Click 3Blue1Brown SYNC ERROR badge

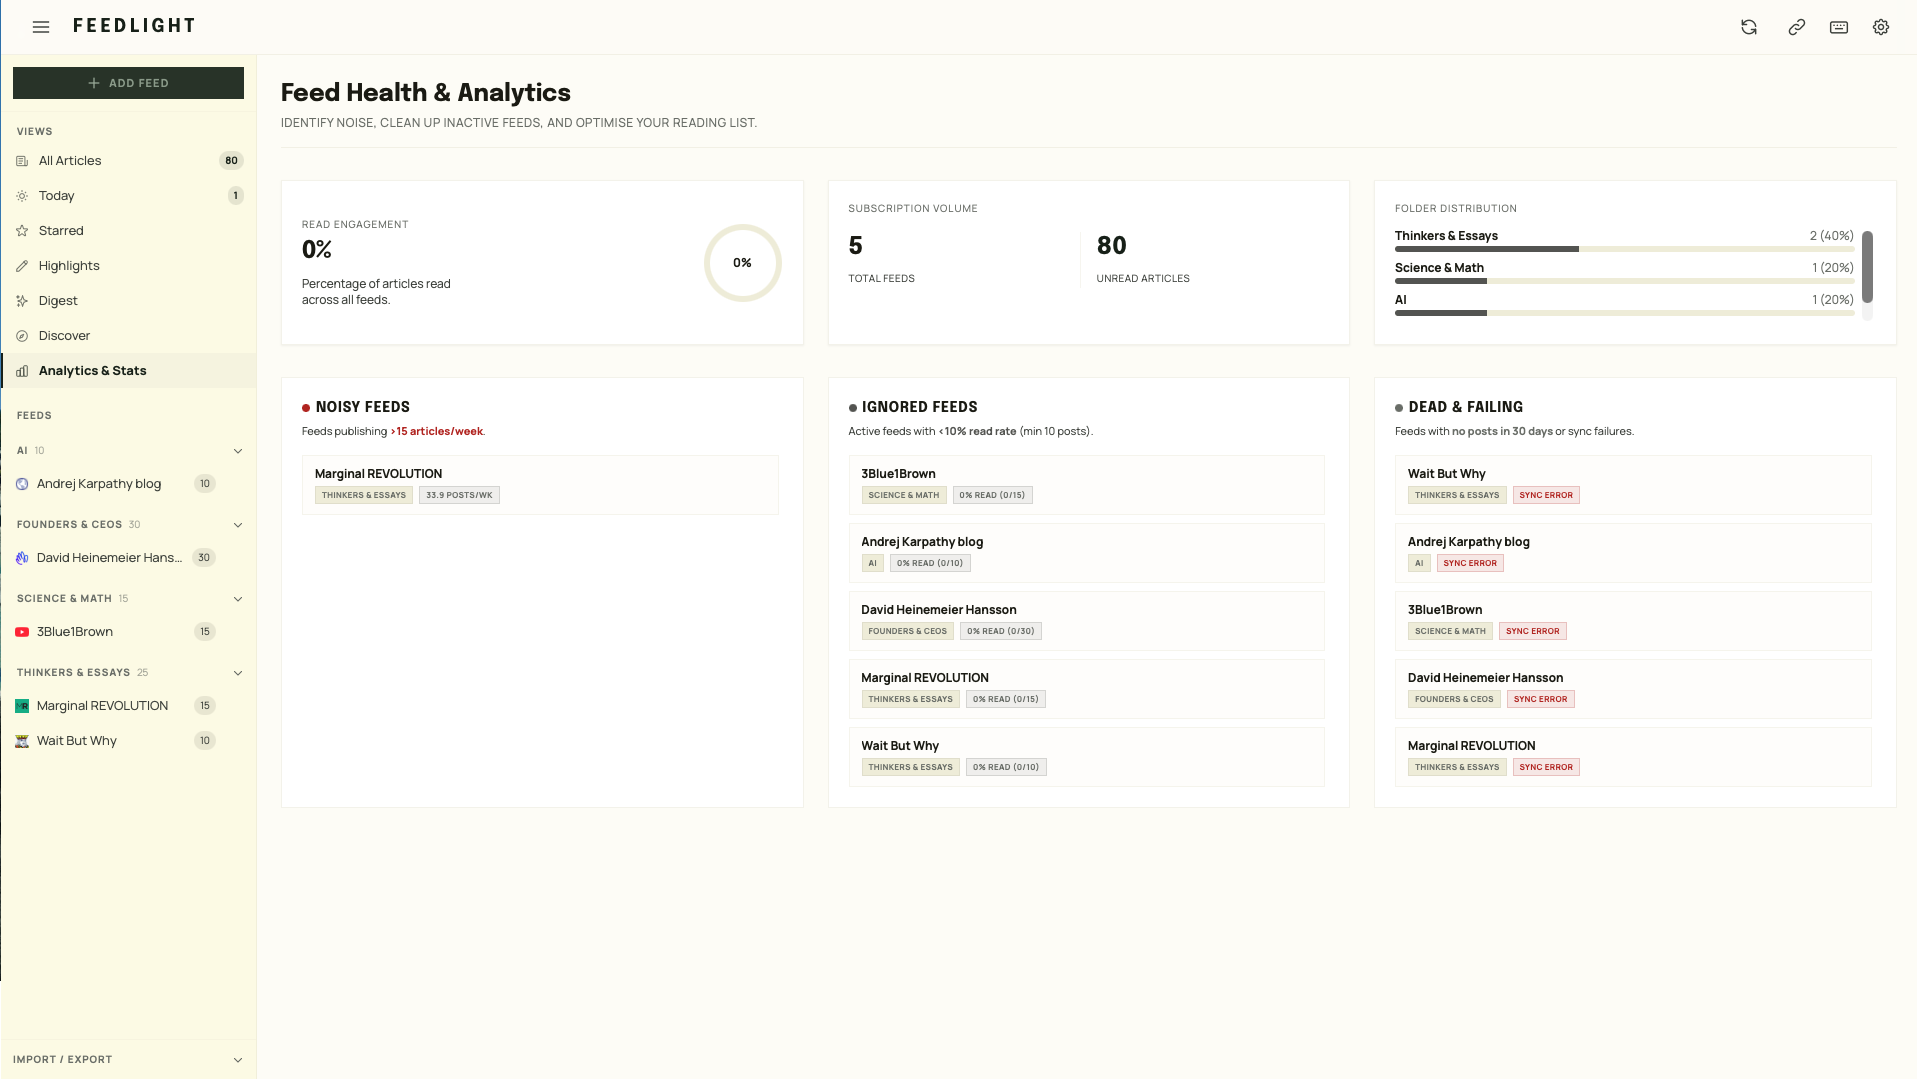(x=1533, y=631)
